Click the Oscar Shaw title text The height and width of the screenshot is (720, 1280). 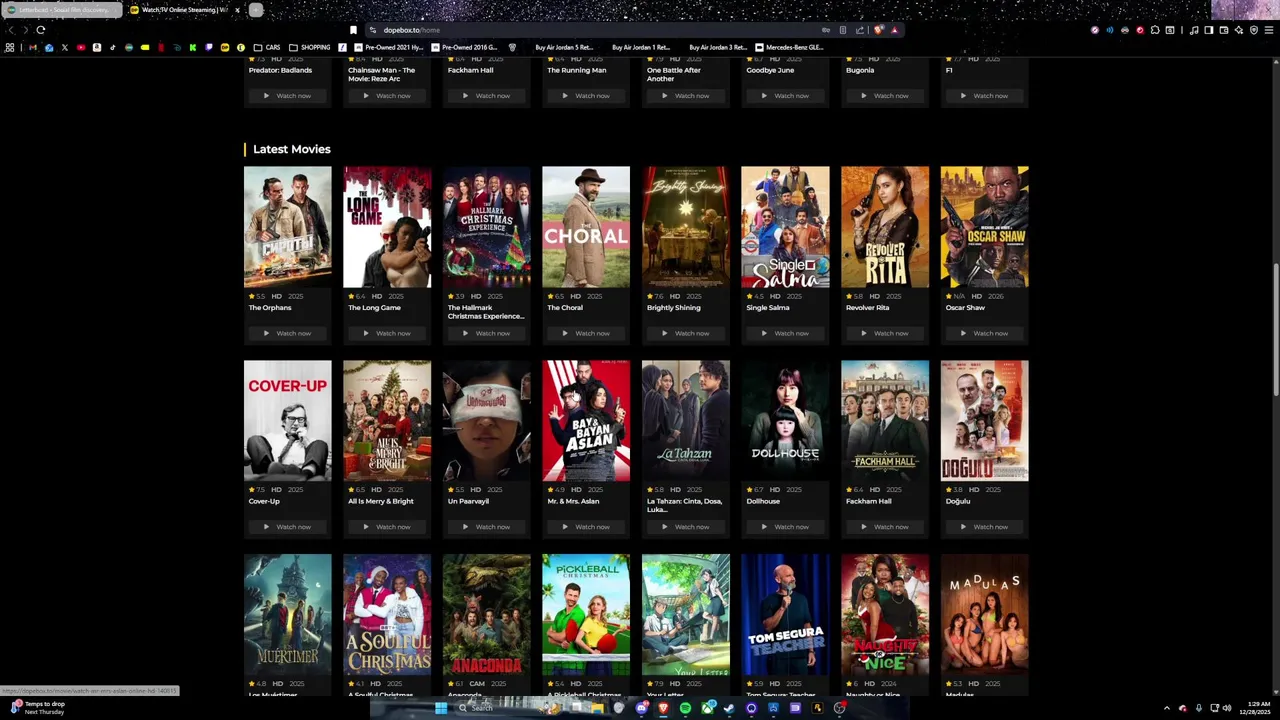click(x=965, y=308)
